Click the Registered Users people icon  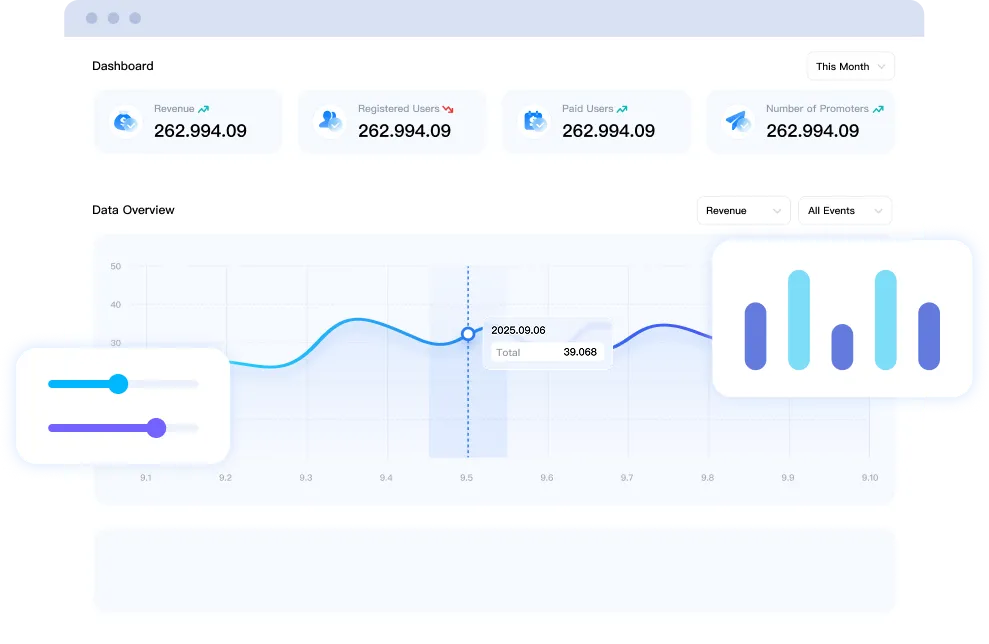329,121
